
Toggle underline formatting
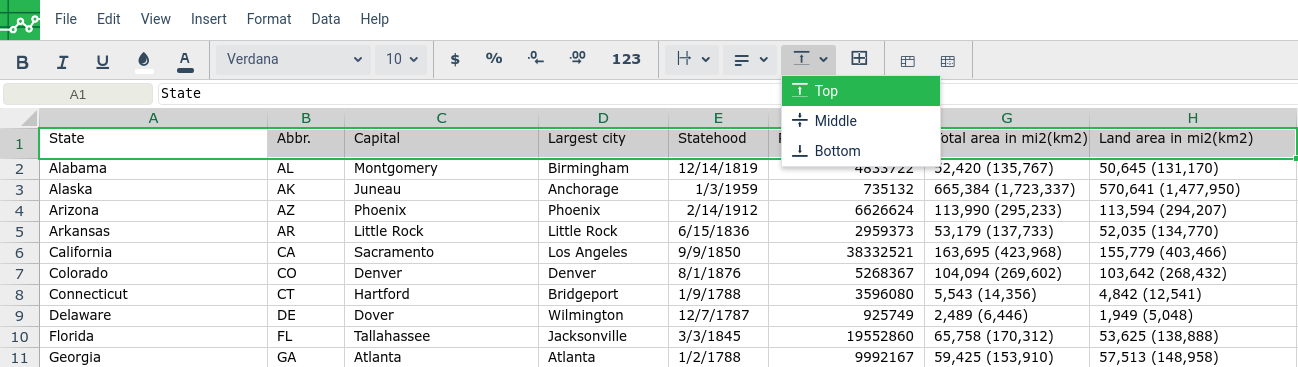click(102, 60)
